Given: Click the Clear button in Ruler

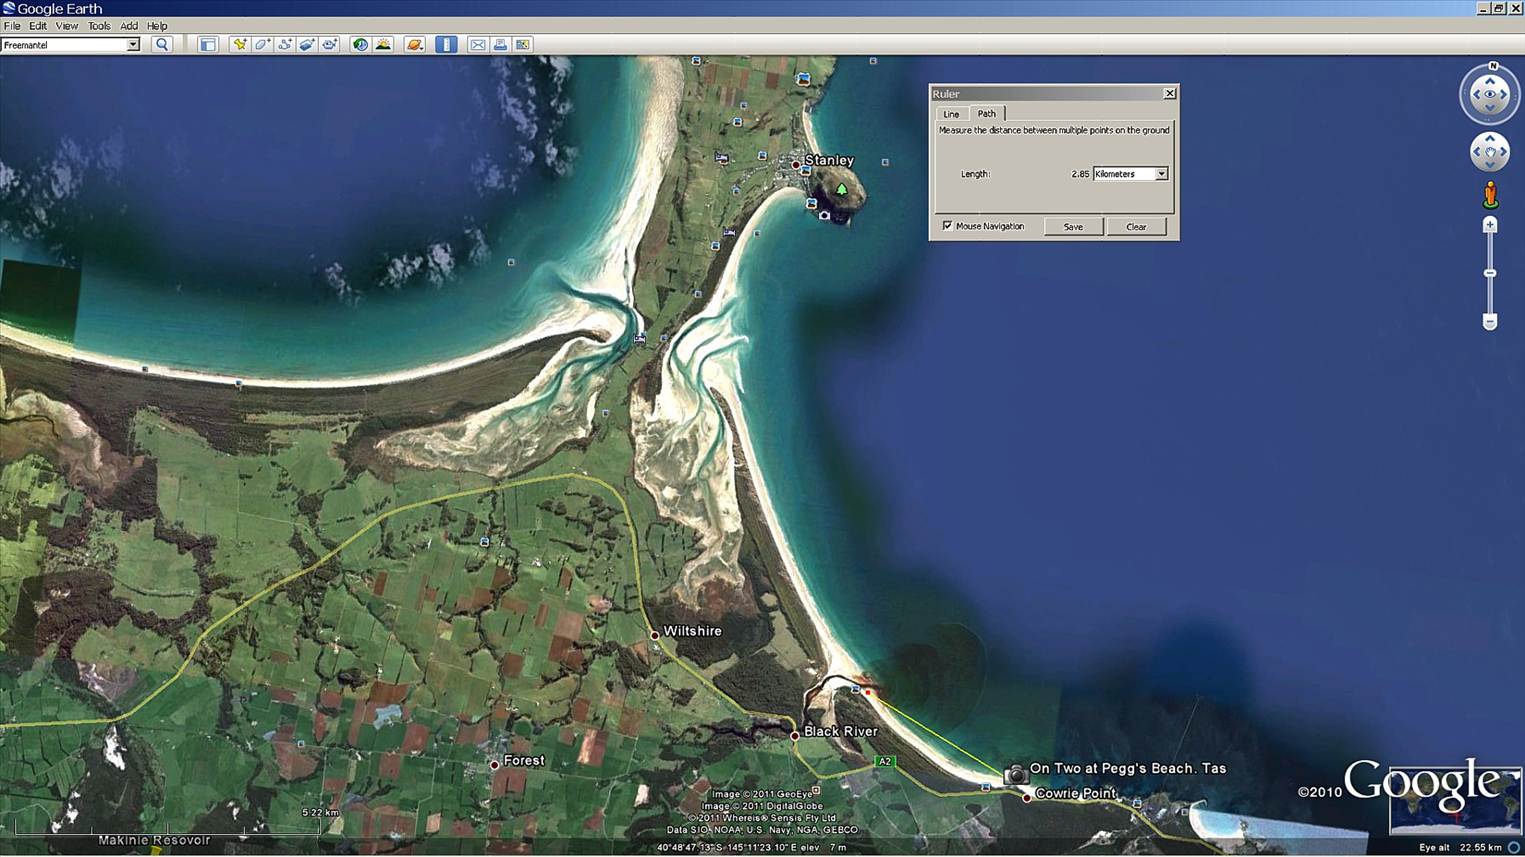Looking at the screenshot, I should pos(1136,227).
